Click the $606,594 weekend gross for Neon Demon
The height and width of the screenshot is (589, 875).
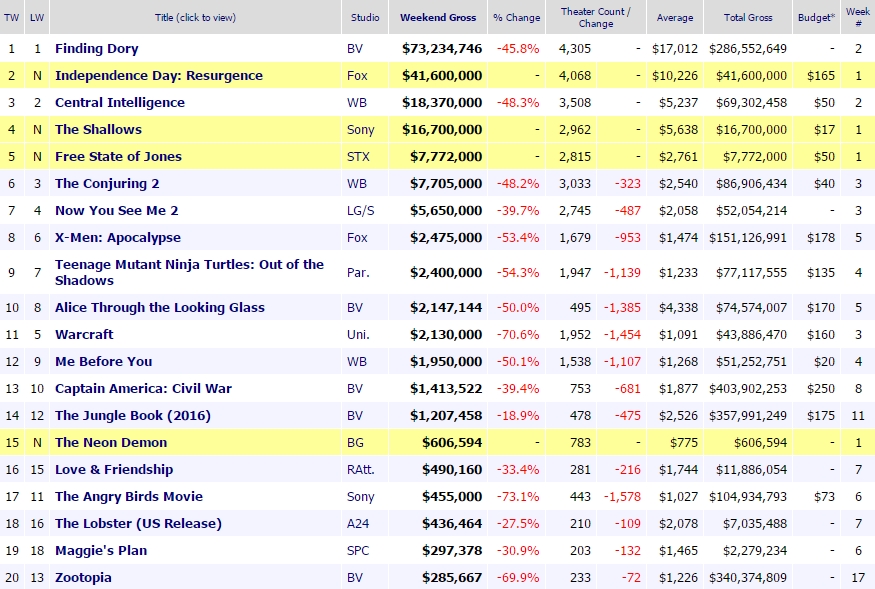point(452,443)
